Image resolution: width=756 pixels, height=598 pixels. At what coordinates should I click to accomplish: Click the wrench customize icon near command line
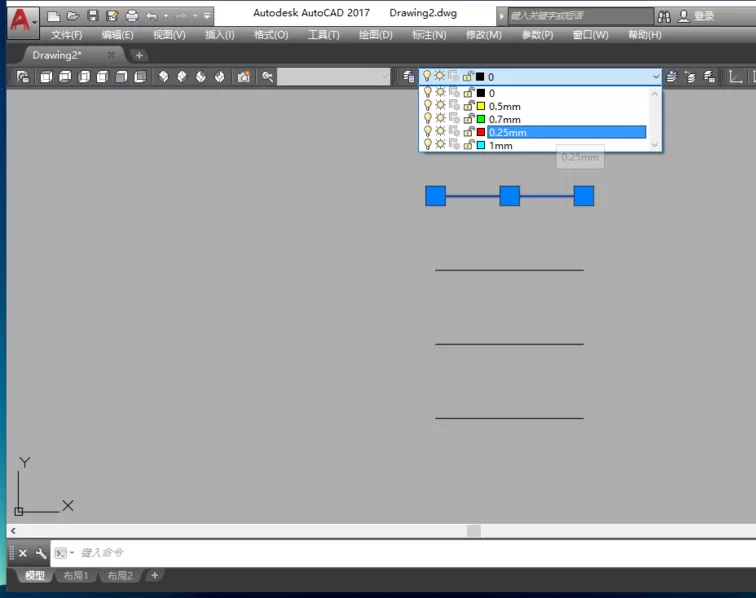tap(41, 553)
